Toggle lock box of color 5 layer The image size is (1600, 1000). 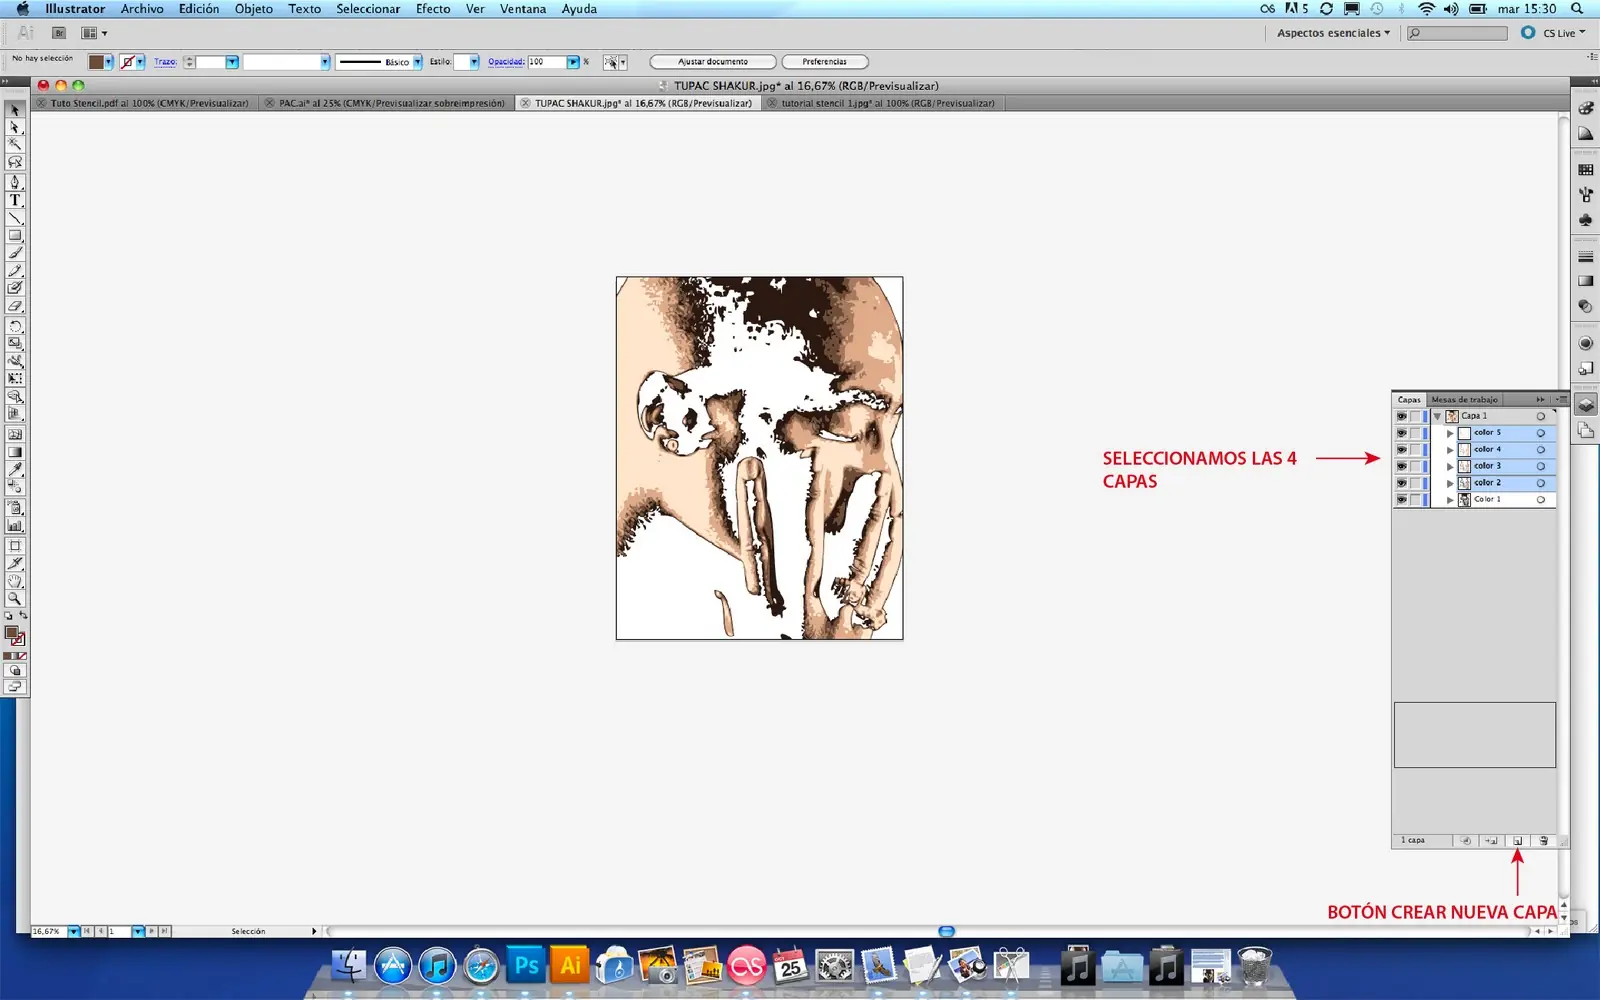coord(1415,433)
